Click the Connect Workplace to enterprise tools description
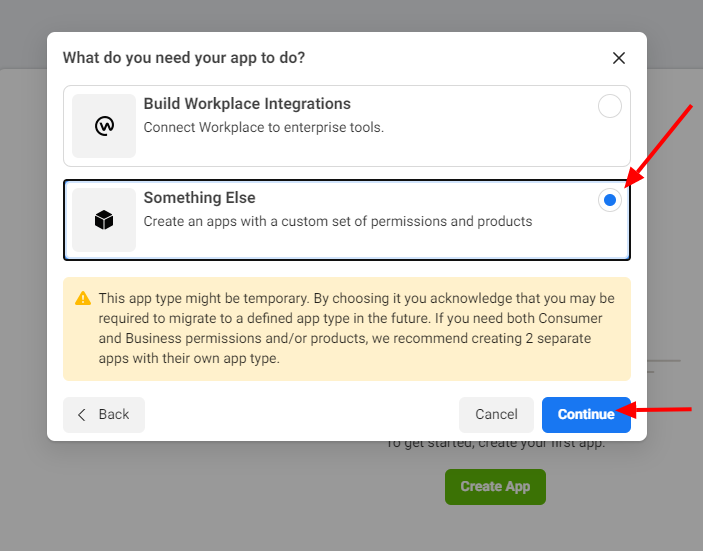 click(x=264, y=127)
